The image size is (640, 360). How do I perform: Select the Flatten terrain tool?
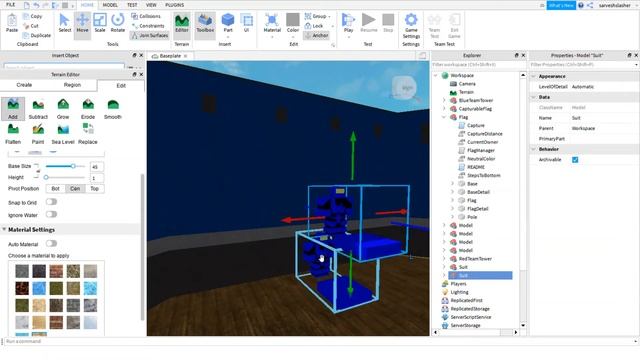coord(13,134)
